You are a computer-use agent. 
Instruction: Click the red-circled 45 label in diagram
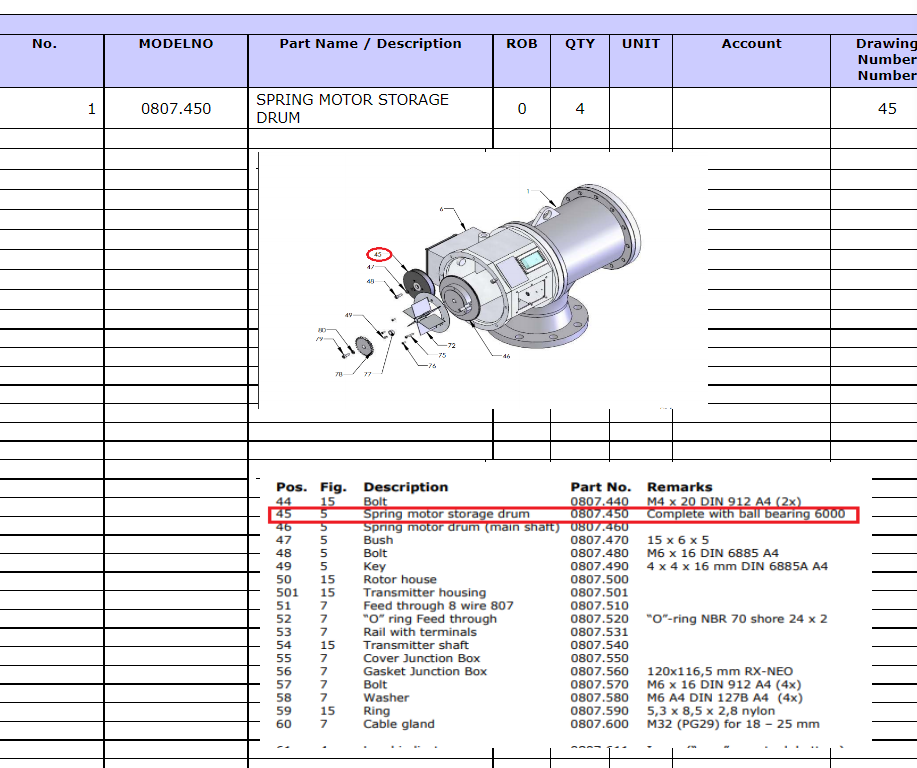pyautogui.click(x=379, y=254)
